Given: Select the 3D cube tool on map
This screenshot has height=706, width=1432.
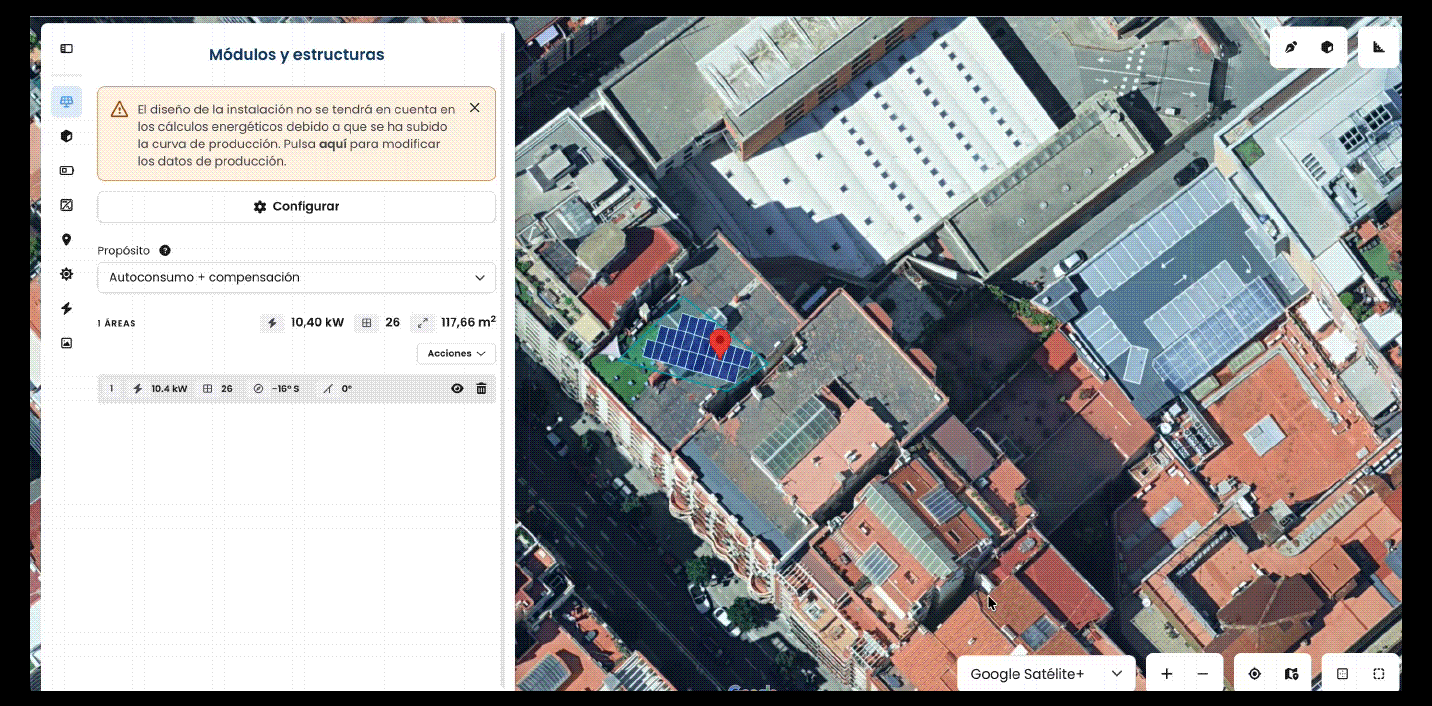Looking at the screenshot, I should point(1327,47).
